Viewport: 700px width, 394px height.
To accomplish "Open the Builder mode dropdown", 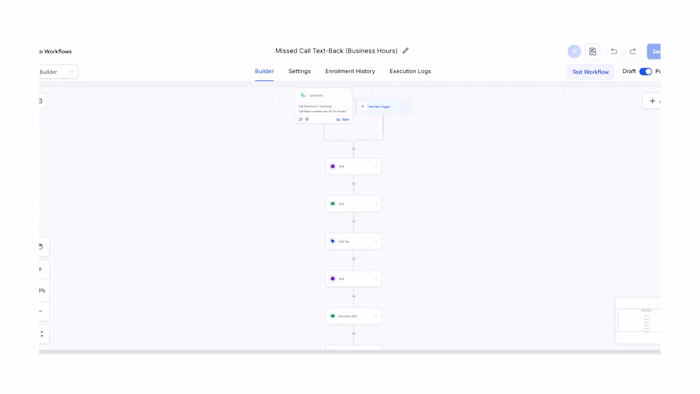I will 58,72.
